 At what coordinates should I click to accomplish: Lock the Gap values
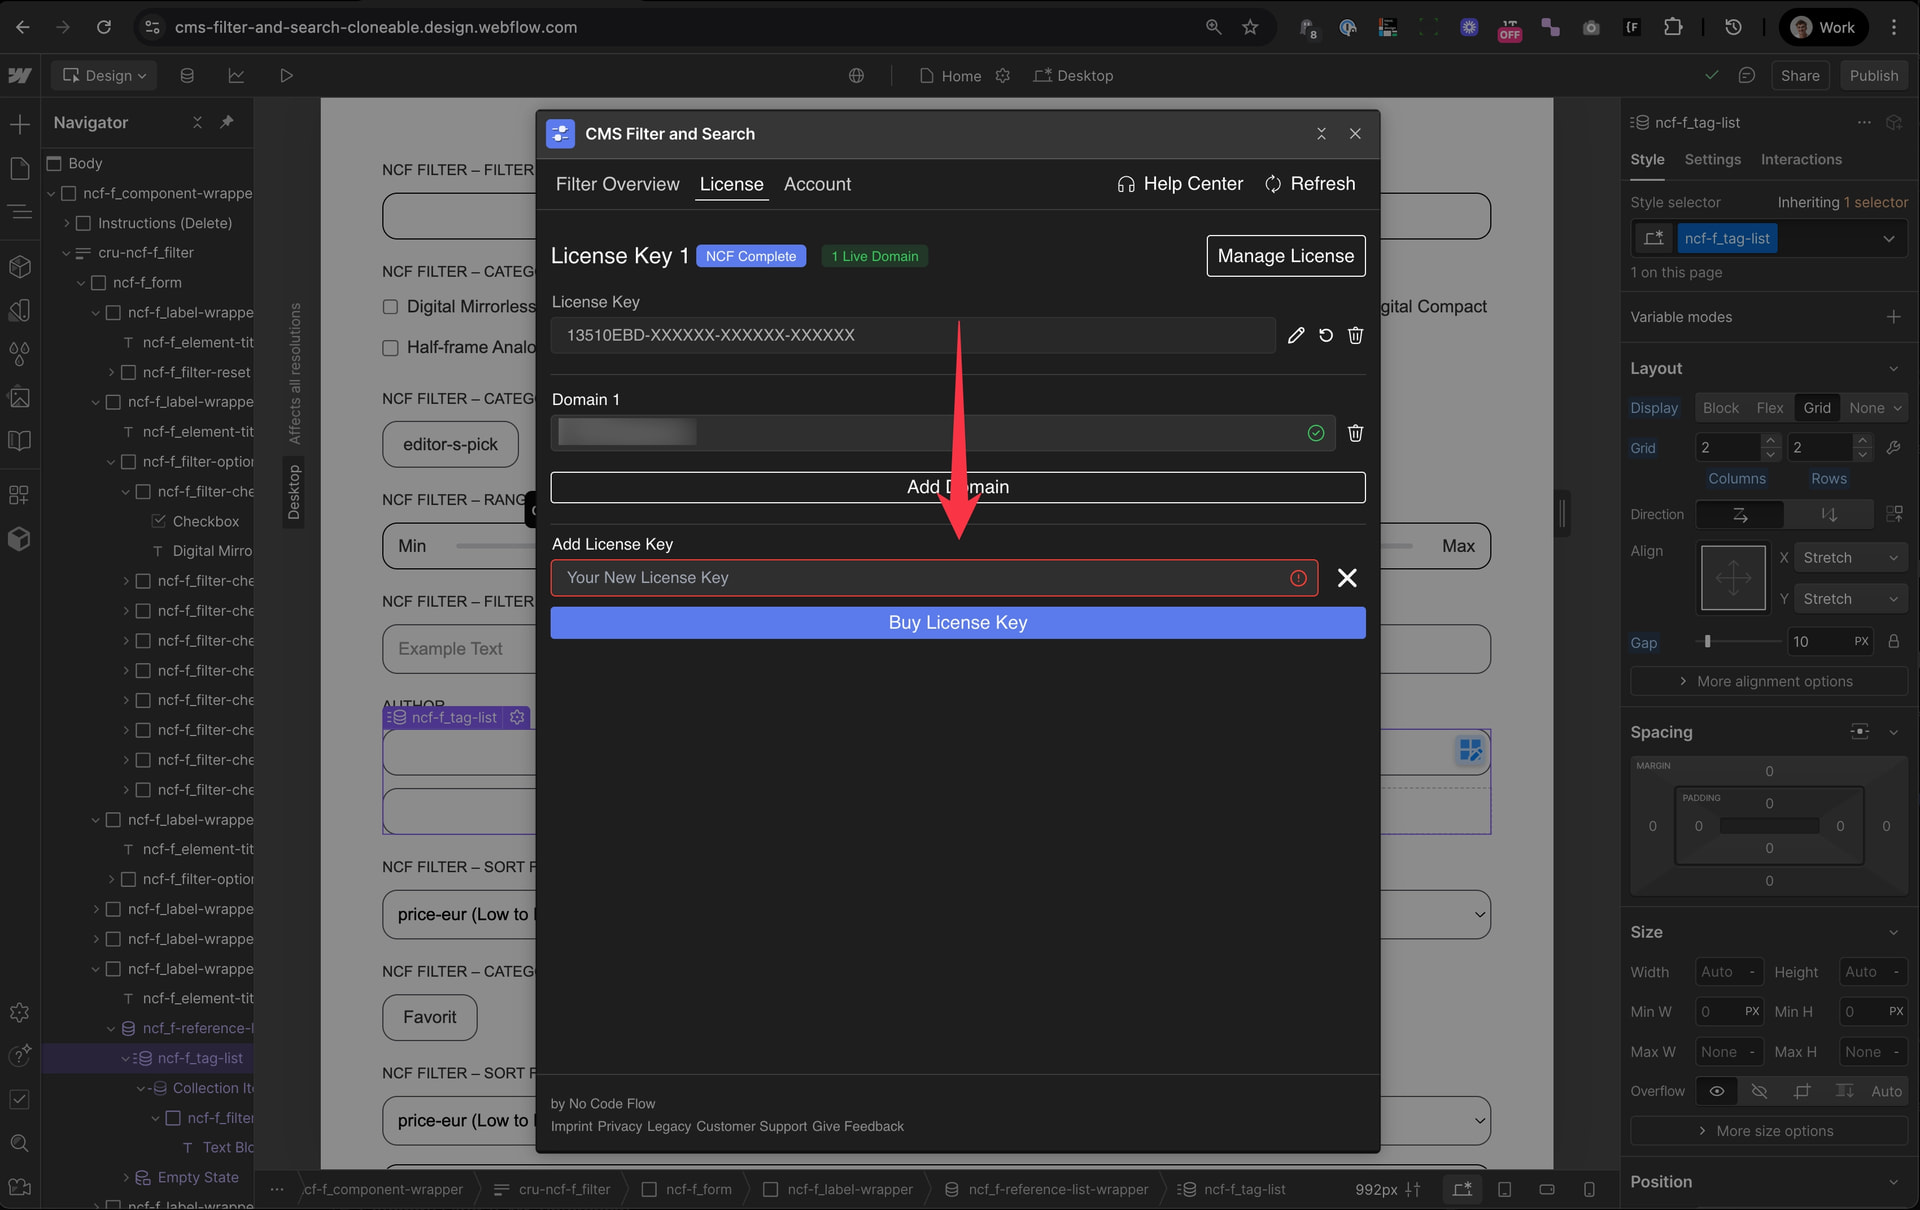point(1894,642)
